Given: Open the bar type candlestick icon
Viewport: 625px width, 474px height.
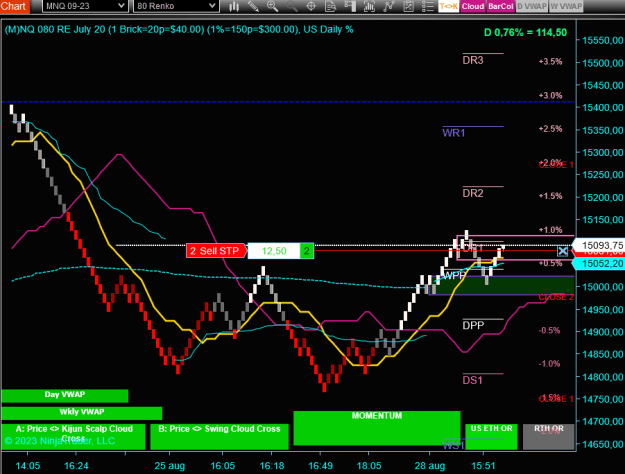Looking at the screenshot, I should (234, 6).
